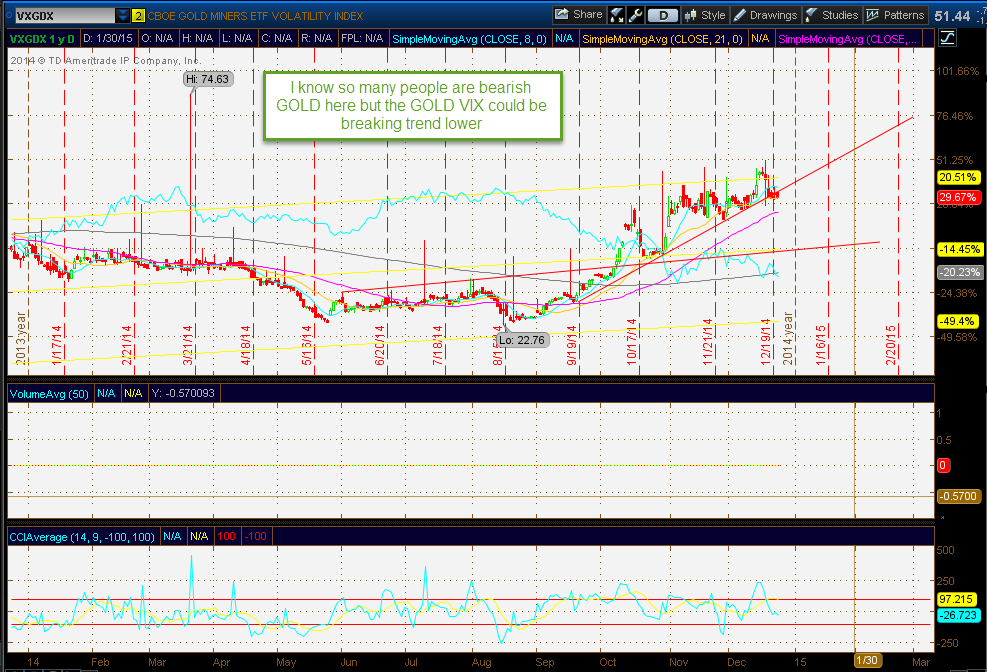The image size is (987, 672).
Task: Toggle the SimpleMovingAvg (CLOSE, 8, 0) study
Action: (x=471, y=36)
